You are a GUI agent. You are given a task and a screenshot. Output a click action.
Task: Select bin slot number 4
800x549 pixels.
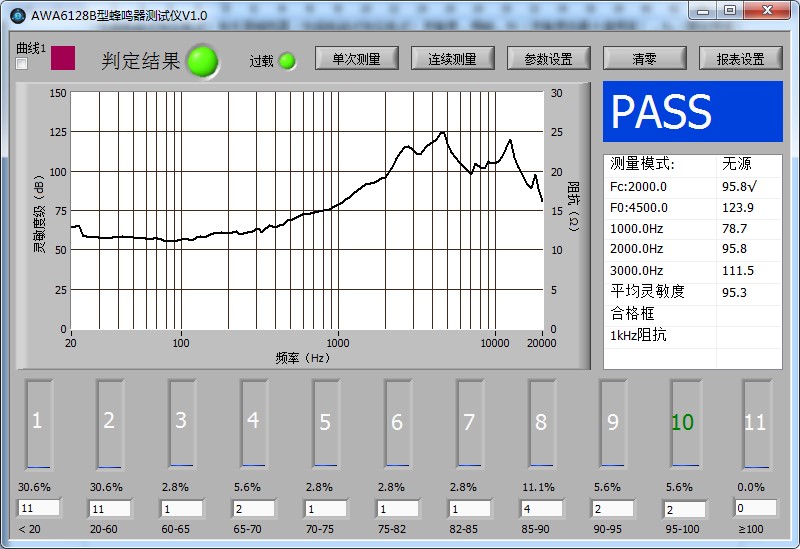coord(253,422)
